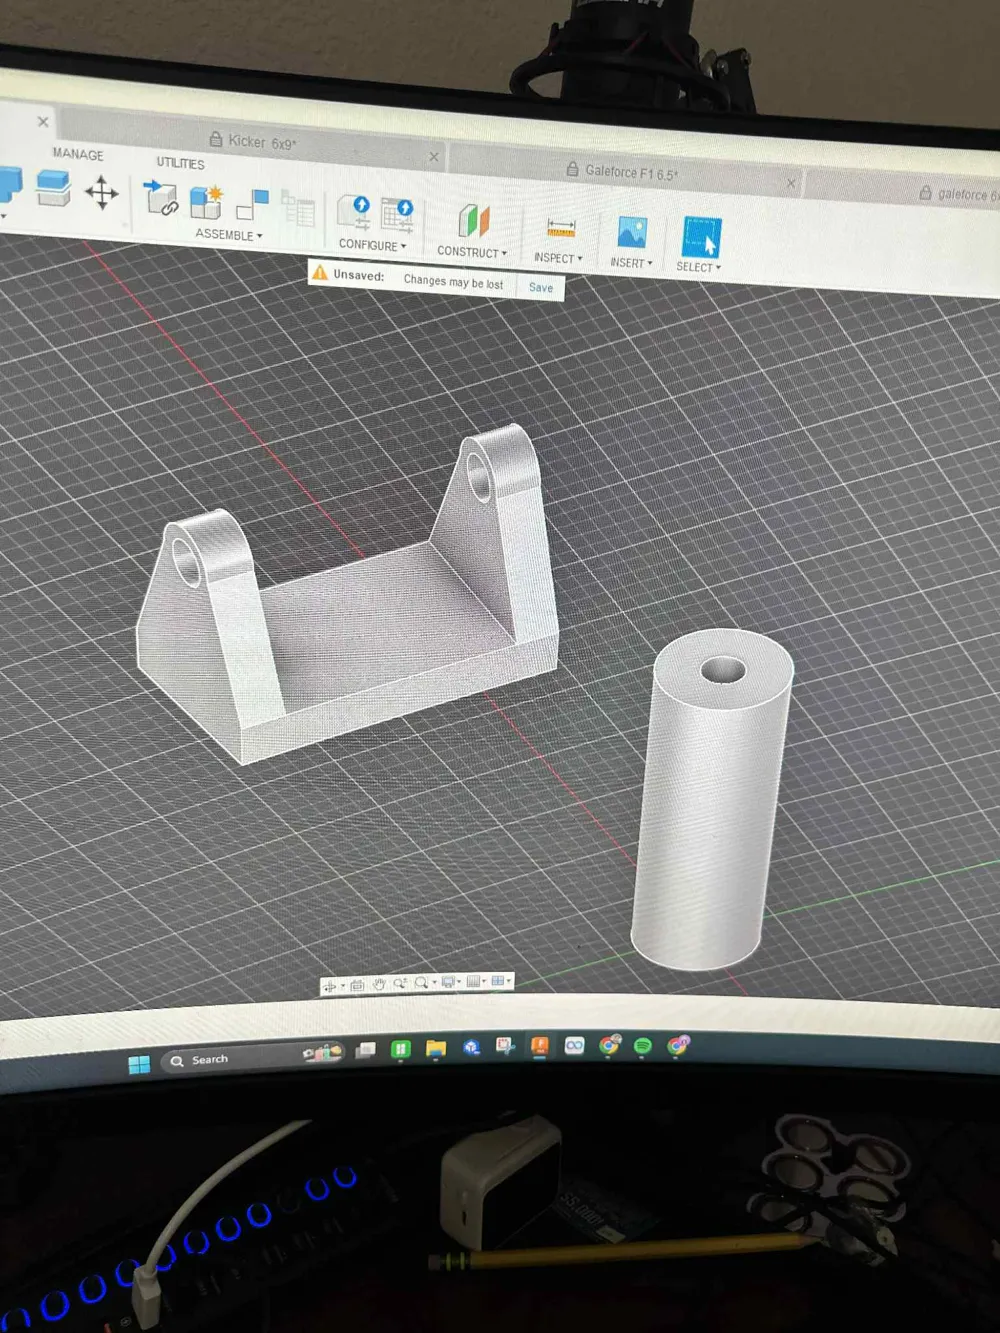Click the Insert image icon
This screenshot has height=1333, width=1000.
[632, 233]
